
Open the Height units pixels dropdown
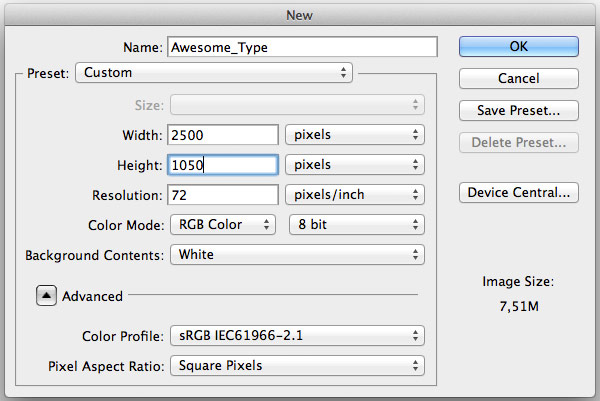coord(355,165)
